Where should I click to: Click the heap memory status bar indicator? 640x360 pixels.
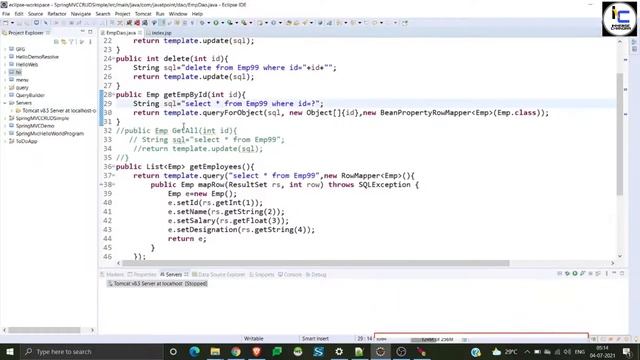[433, 339]
